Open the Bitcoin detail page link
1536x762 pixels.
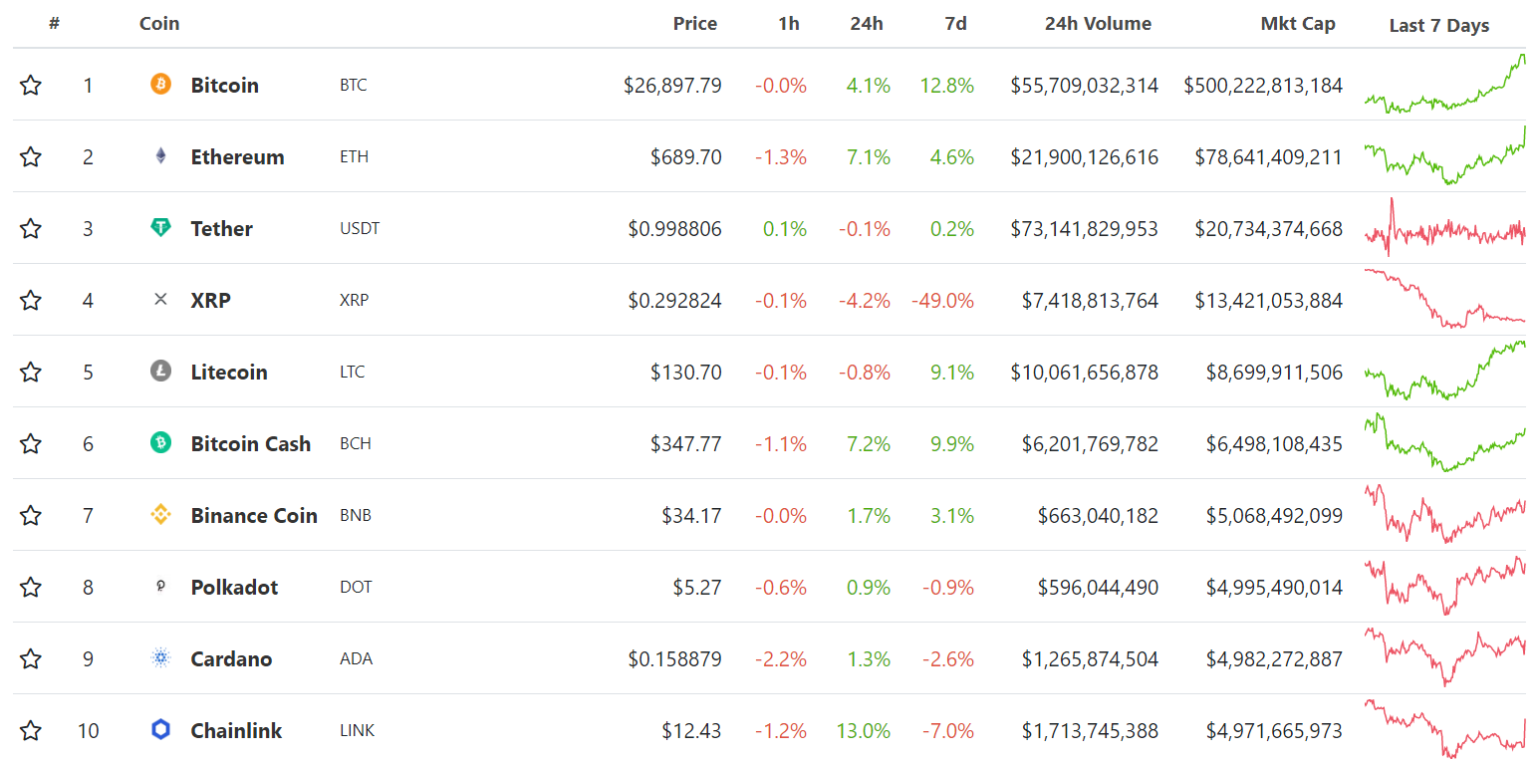[x=224, y=85]
